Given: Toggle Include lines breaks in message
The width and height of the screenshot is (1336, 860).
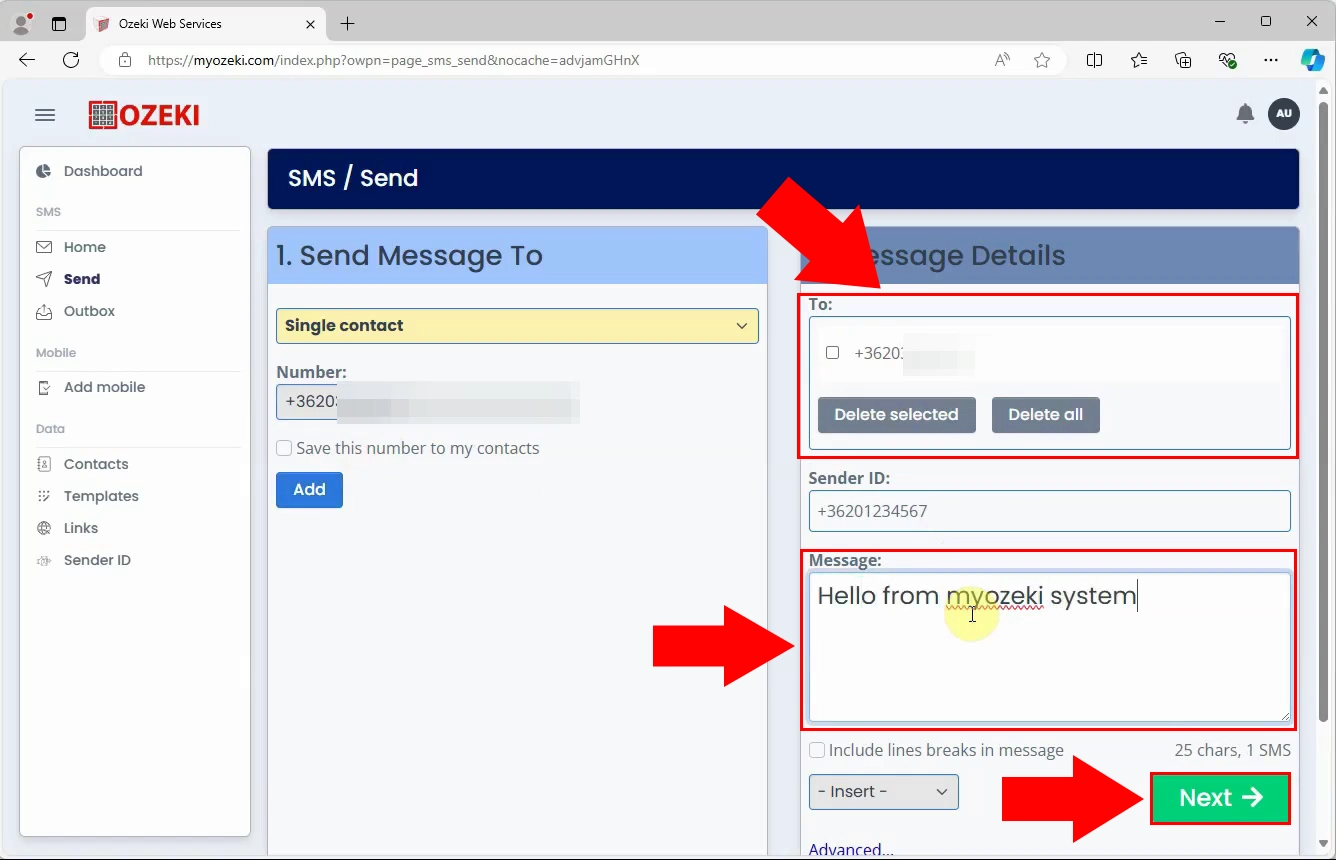Looking at the screenshot, I should click(x=817, y=750).
